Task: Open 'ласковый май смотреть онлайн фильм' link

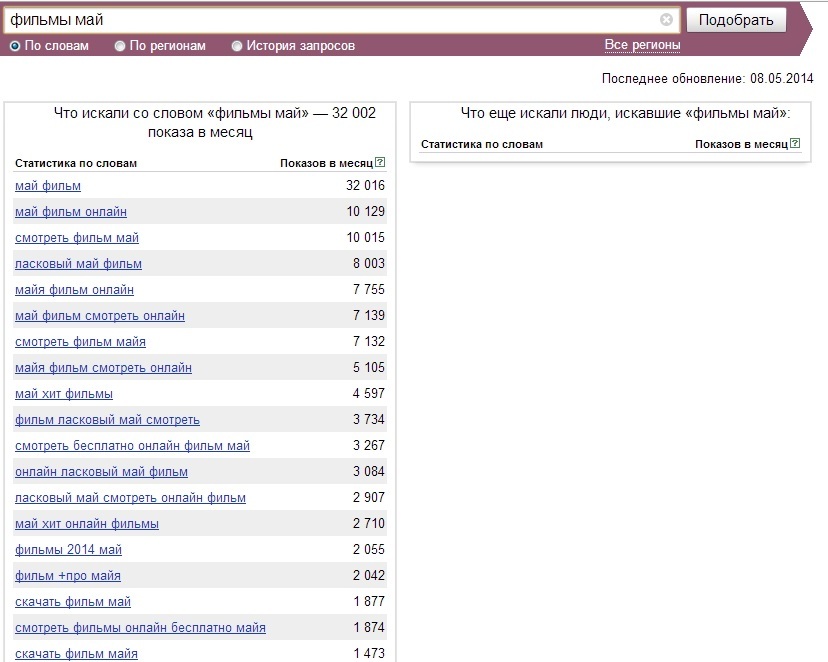Action: pyautogui.click(x=130, y=498)
